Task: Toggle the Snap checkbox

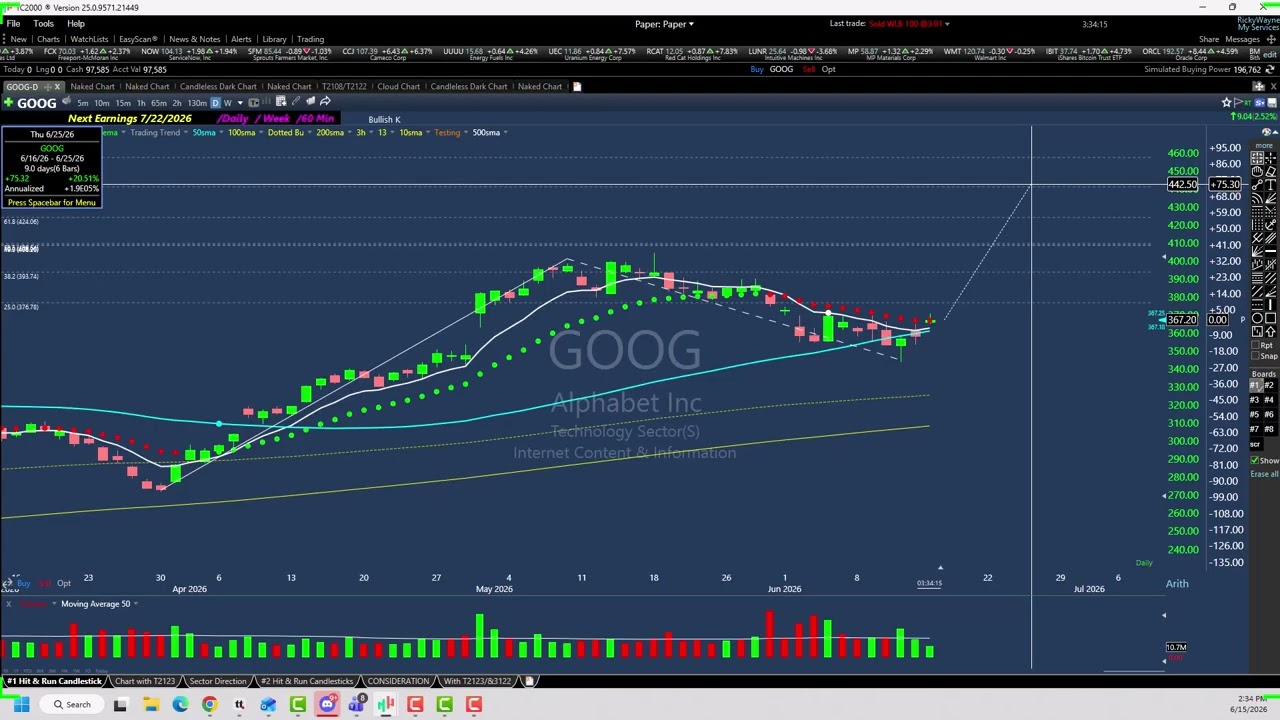Action: pyautogui.click(x=1254, y=356)
